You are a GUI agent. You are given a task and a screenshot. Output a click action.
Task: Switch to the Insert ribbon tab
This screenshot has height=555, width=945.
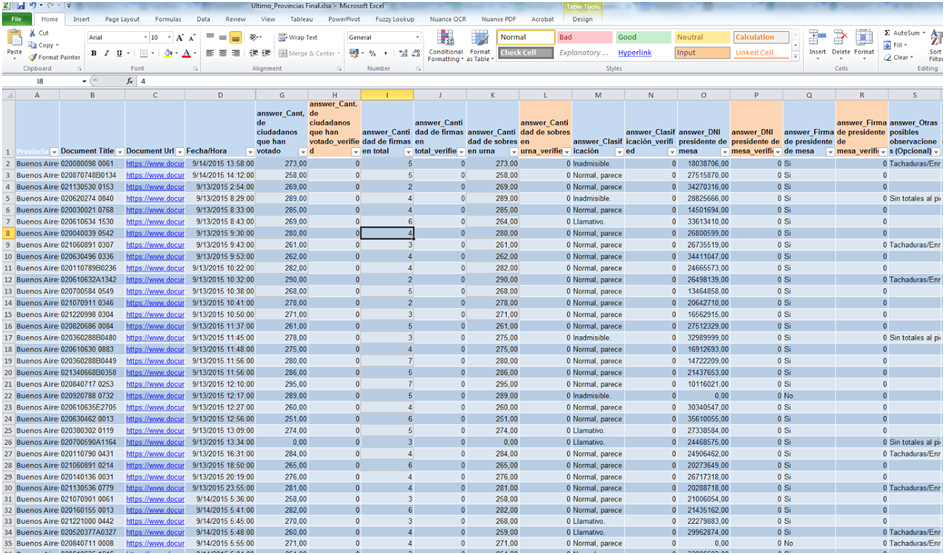coord(81,19)
